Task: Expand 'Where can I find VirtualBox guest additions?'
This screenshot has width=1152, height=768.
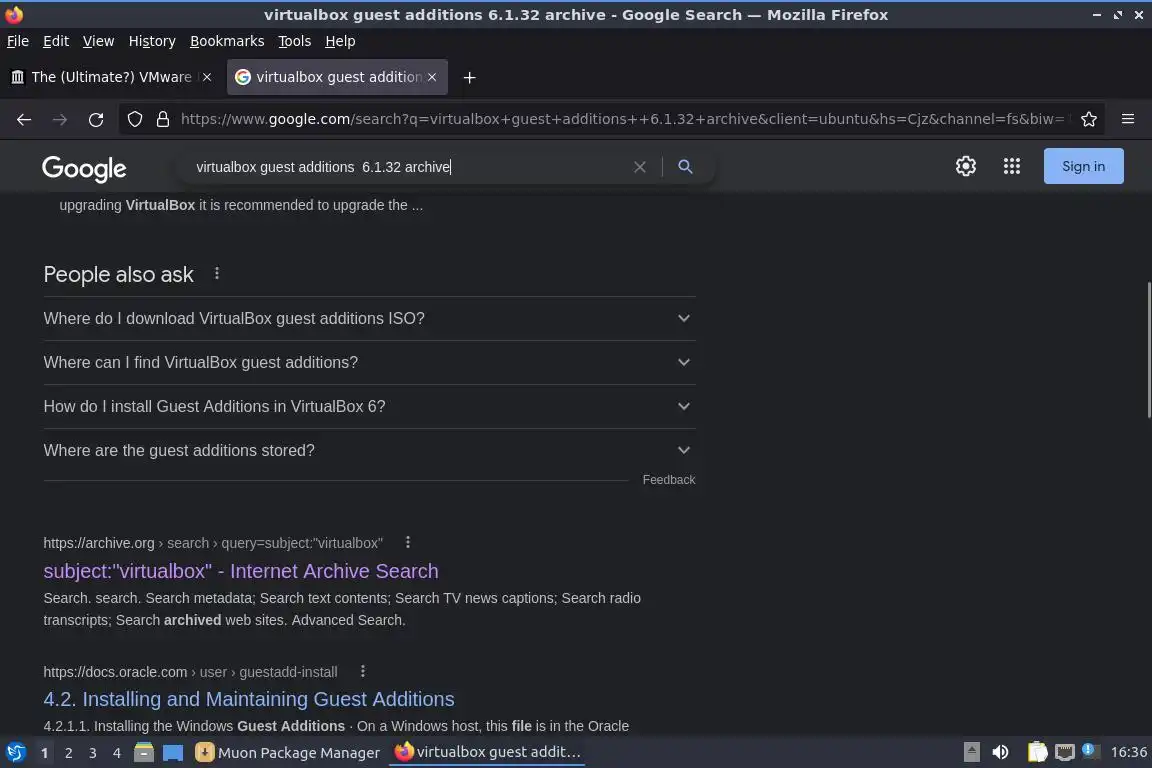Action: pyautogui.click(x=369, y=362)
